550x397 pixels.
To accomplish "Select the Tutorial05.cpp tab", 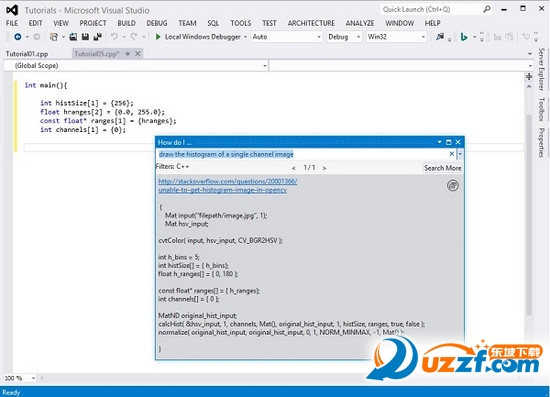I will pyautogui.click(x=96, y=54).
